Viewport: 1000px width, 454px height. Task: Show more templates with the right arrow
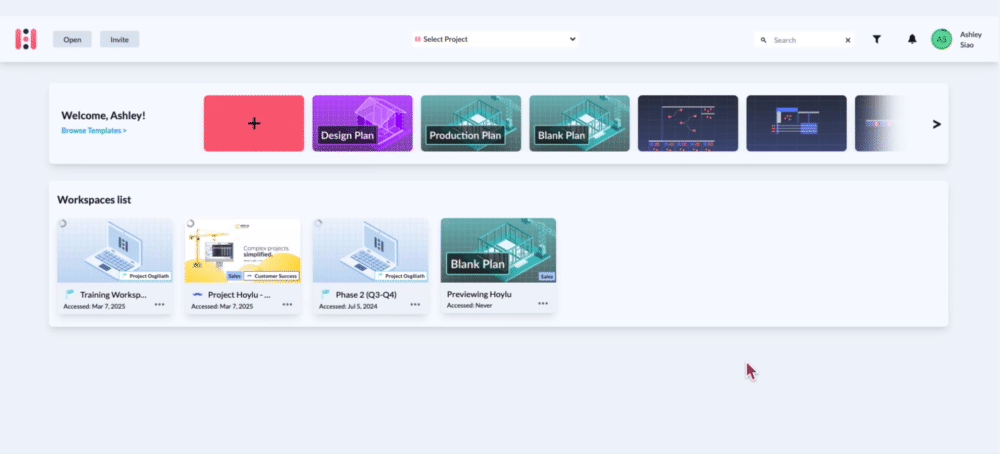(936, 124)
